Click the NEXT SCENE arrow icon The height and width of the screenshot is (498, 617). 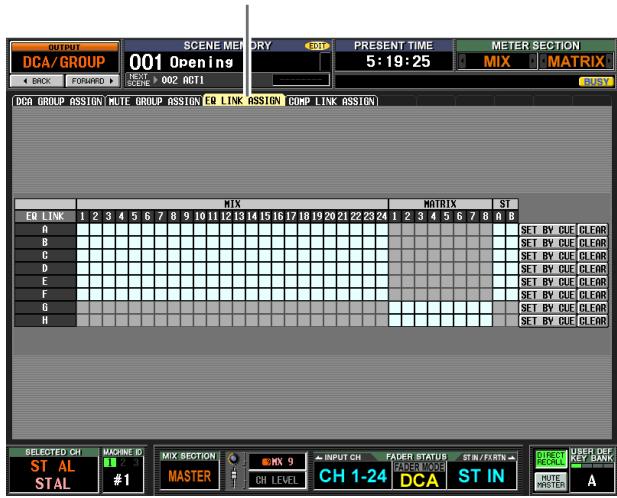tap(155, 80)
